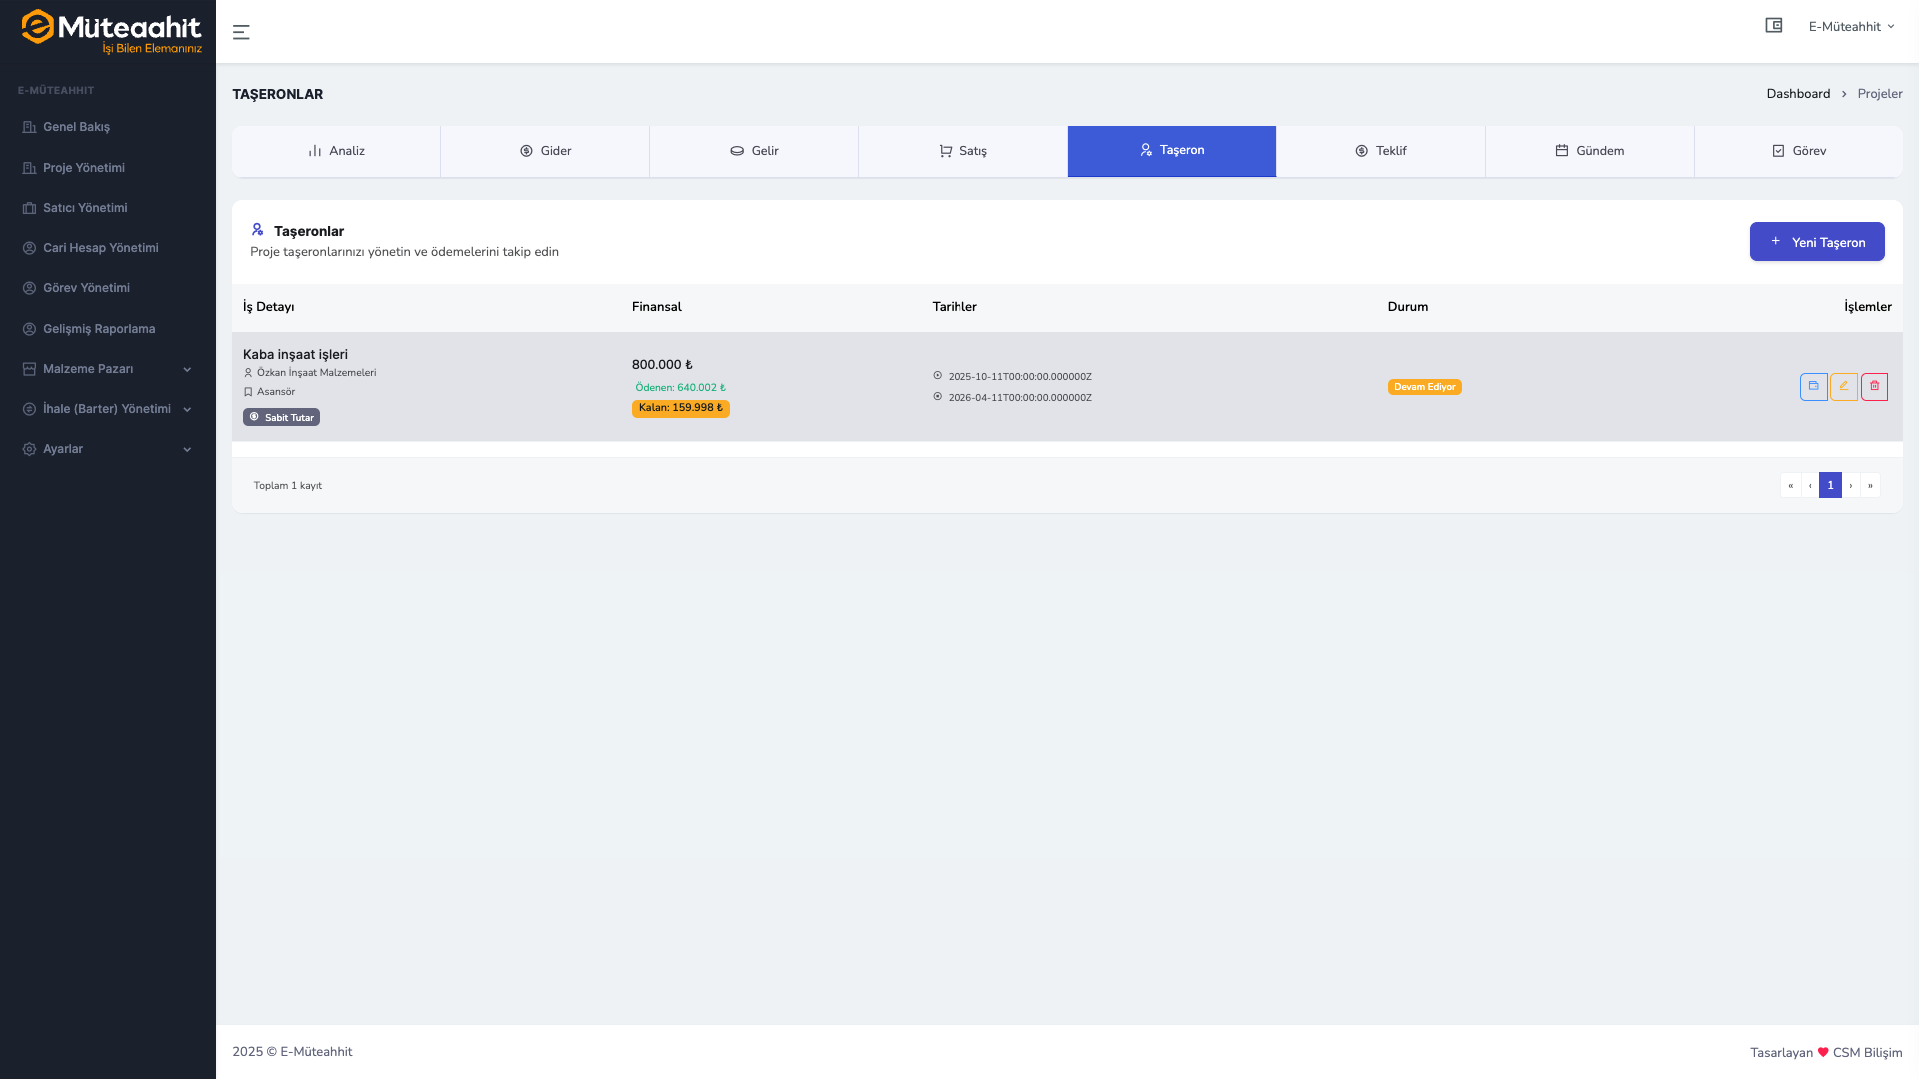Click the blue view payments icon in row
Screen dimensions: 1919x1079
click(x=1813, y=387)
